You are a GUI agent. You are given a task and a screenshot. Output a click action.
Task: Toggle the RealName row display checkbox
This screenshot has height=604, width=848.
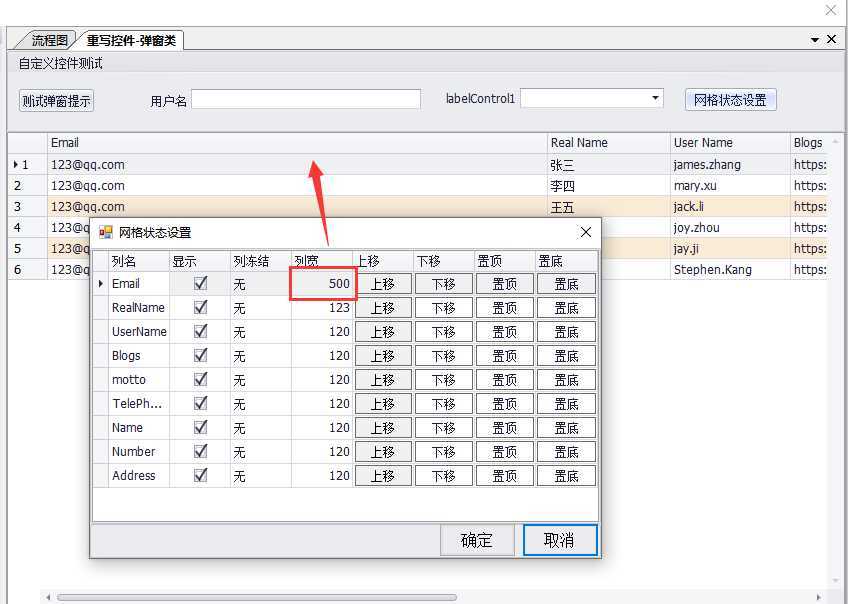201,307
